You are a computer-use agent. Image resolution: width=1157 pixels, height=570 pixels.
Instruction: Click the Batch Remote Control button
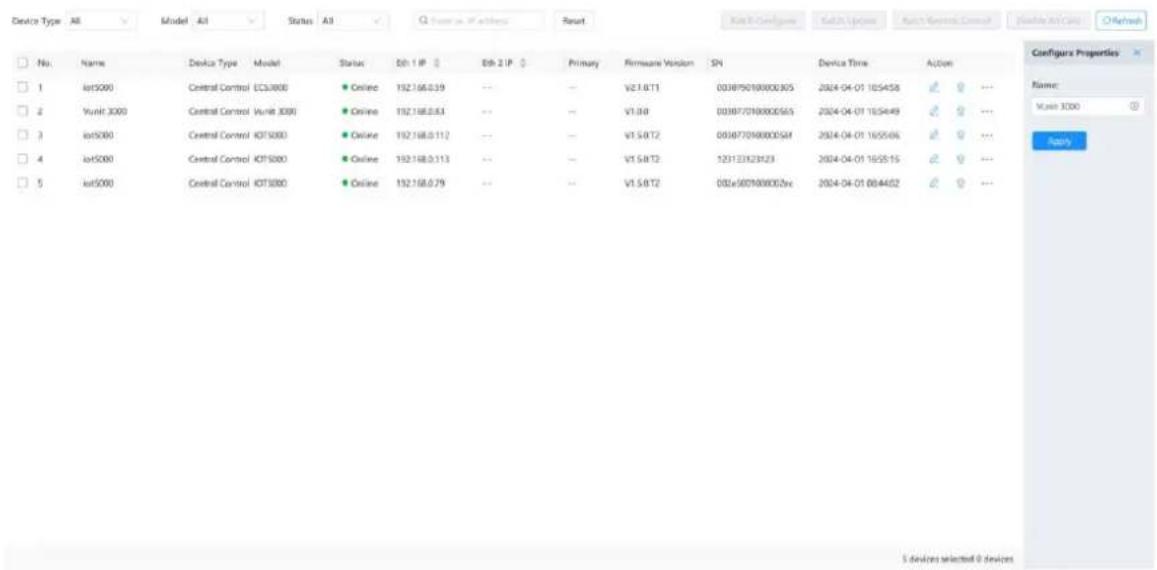click(x=947, y=21)
